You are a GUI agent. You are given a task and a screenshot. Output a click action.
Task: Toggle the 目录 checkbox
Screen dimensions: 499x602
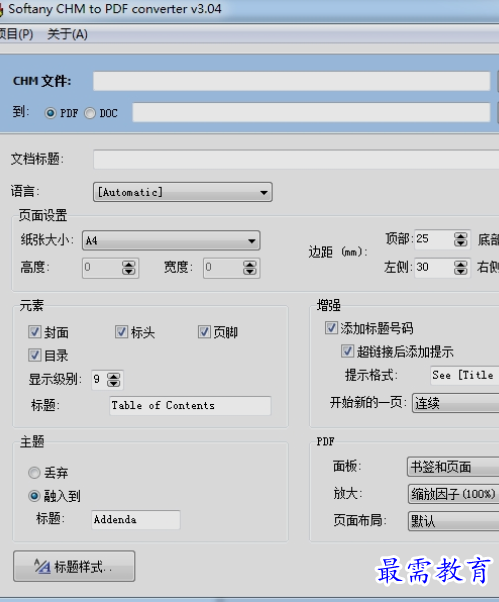(x=35, y=355)
